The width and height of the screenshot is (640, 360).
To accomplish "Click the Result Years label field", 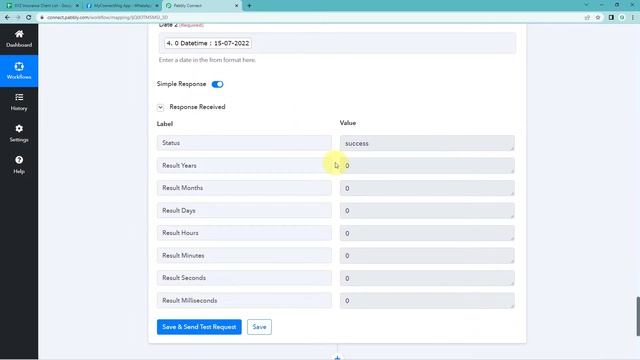I will (244, 166).
